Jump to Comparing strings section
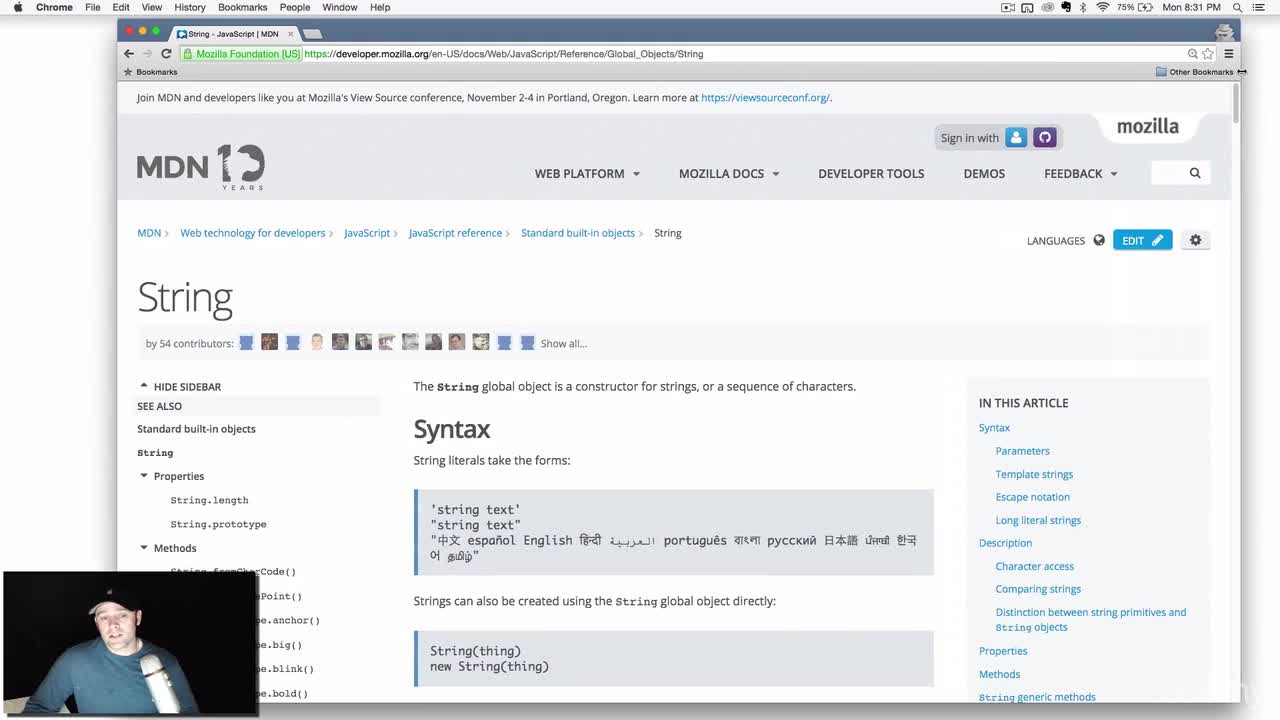The width and height of the screenshot is (1280, 720). click(x=1038, y=590)
